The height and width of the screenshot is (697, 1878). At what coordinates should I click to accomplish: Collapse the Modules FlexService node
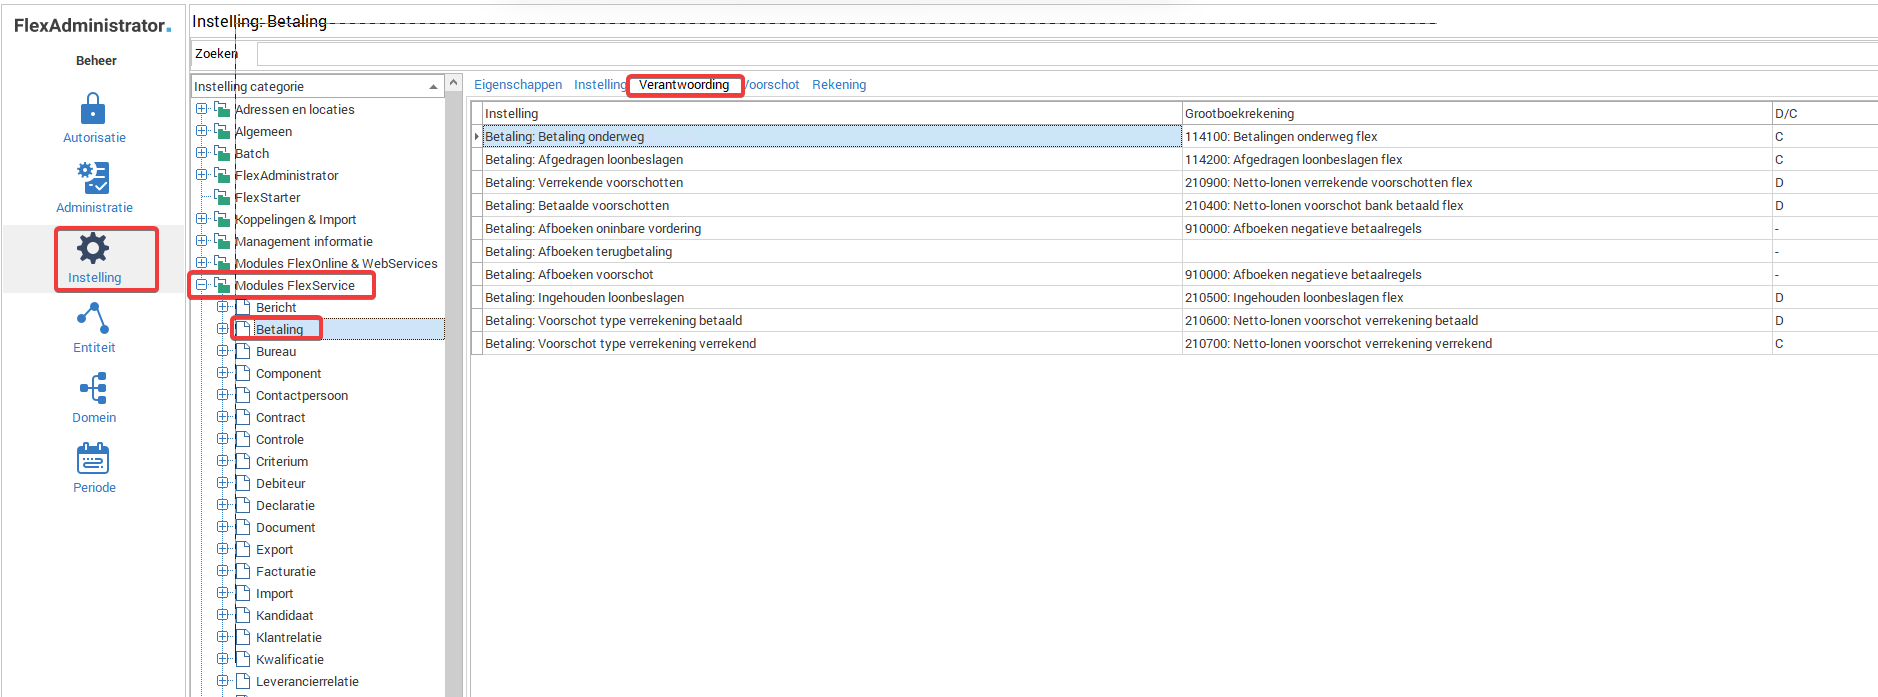click(x=202, y=285)
